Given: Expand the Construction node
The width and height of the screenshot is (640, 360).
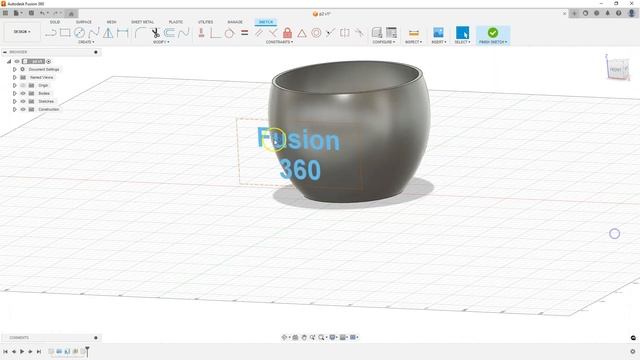Looking at the screenshot, I should pyautogui.click(x=15, y=109).
